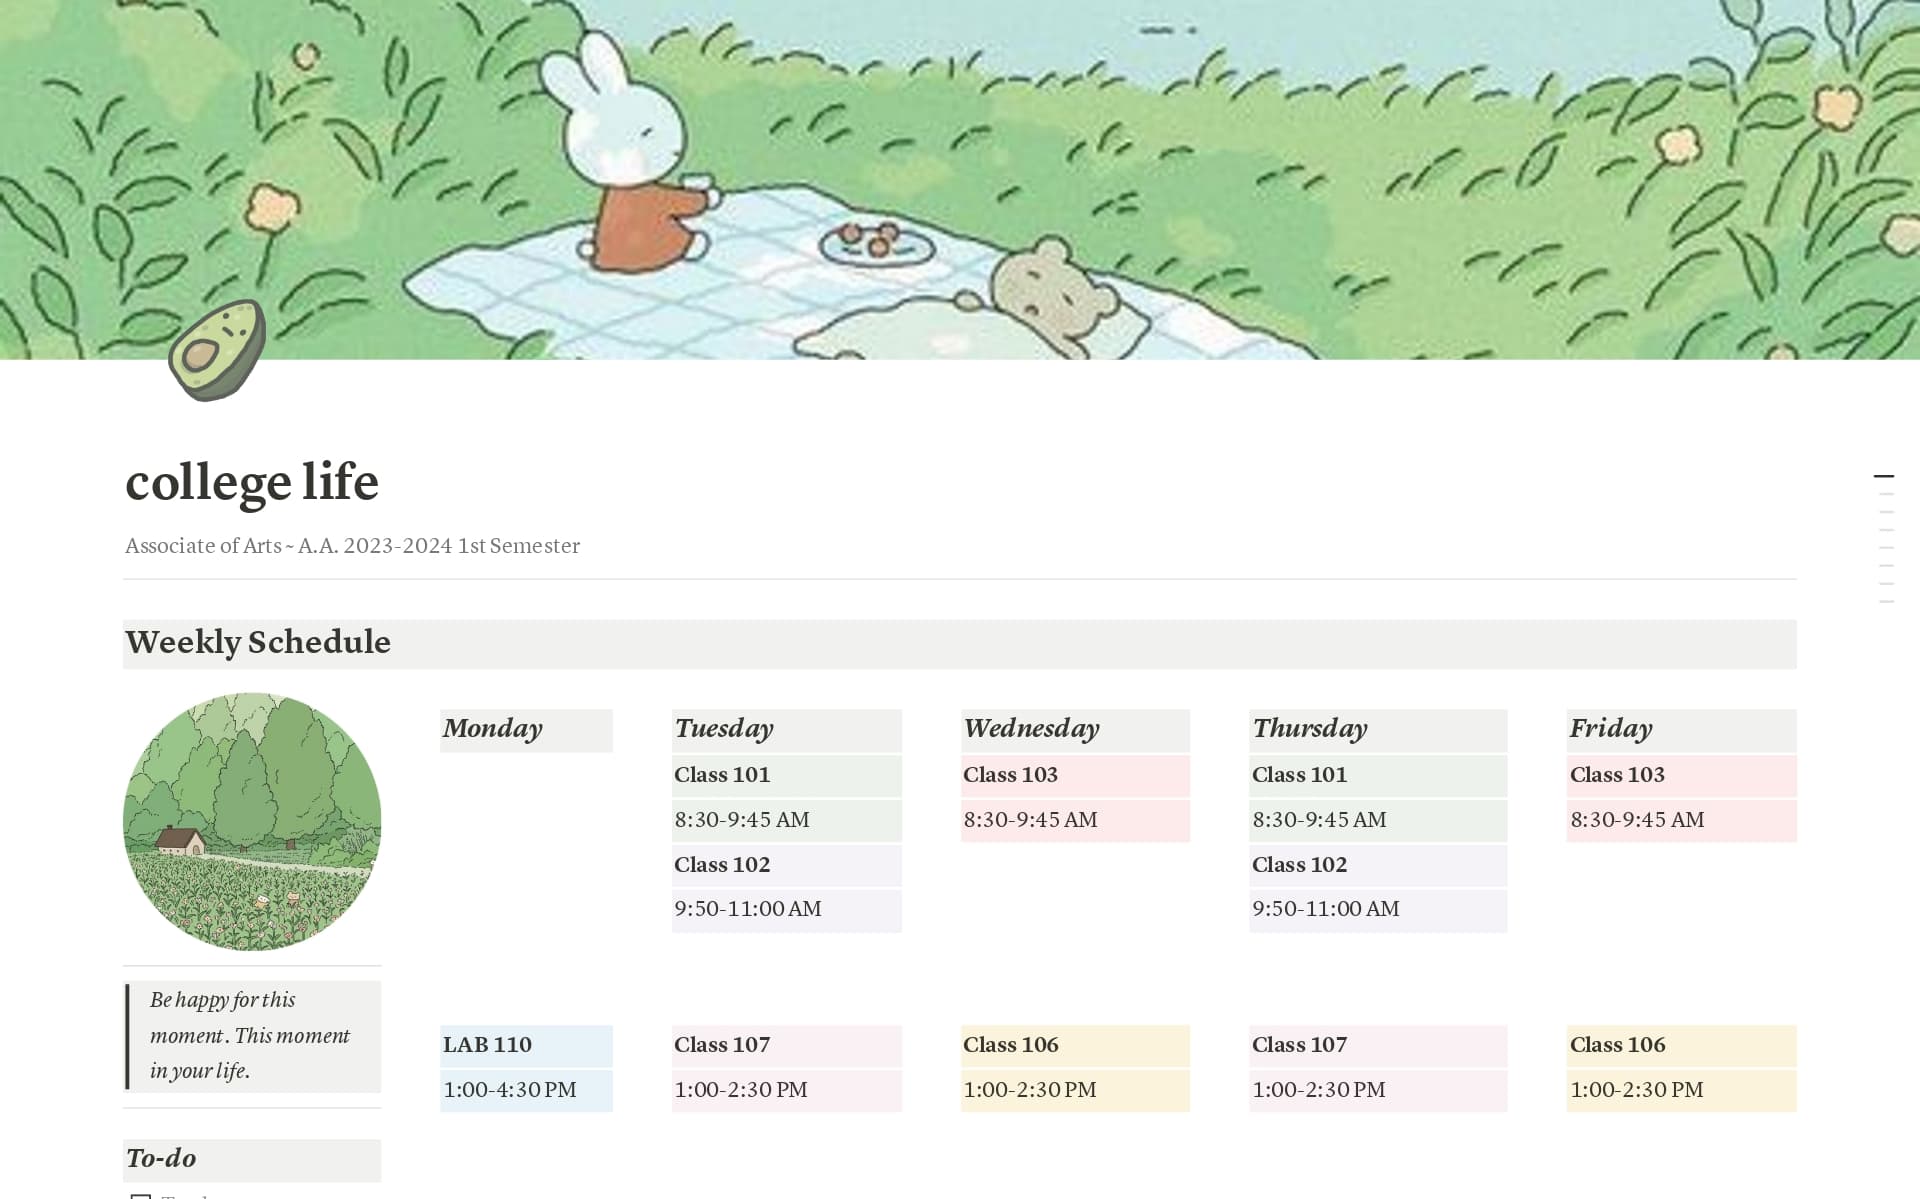Image resolution: width=1920 pixels, height=1199 pixels.
Task: Click 'Class 103' under Wednesday
Action: tap(1010, 774)
